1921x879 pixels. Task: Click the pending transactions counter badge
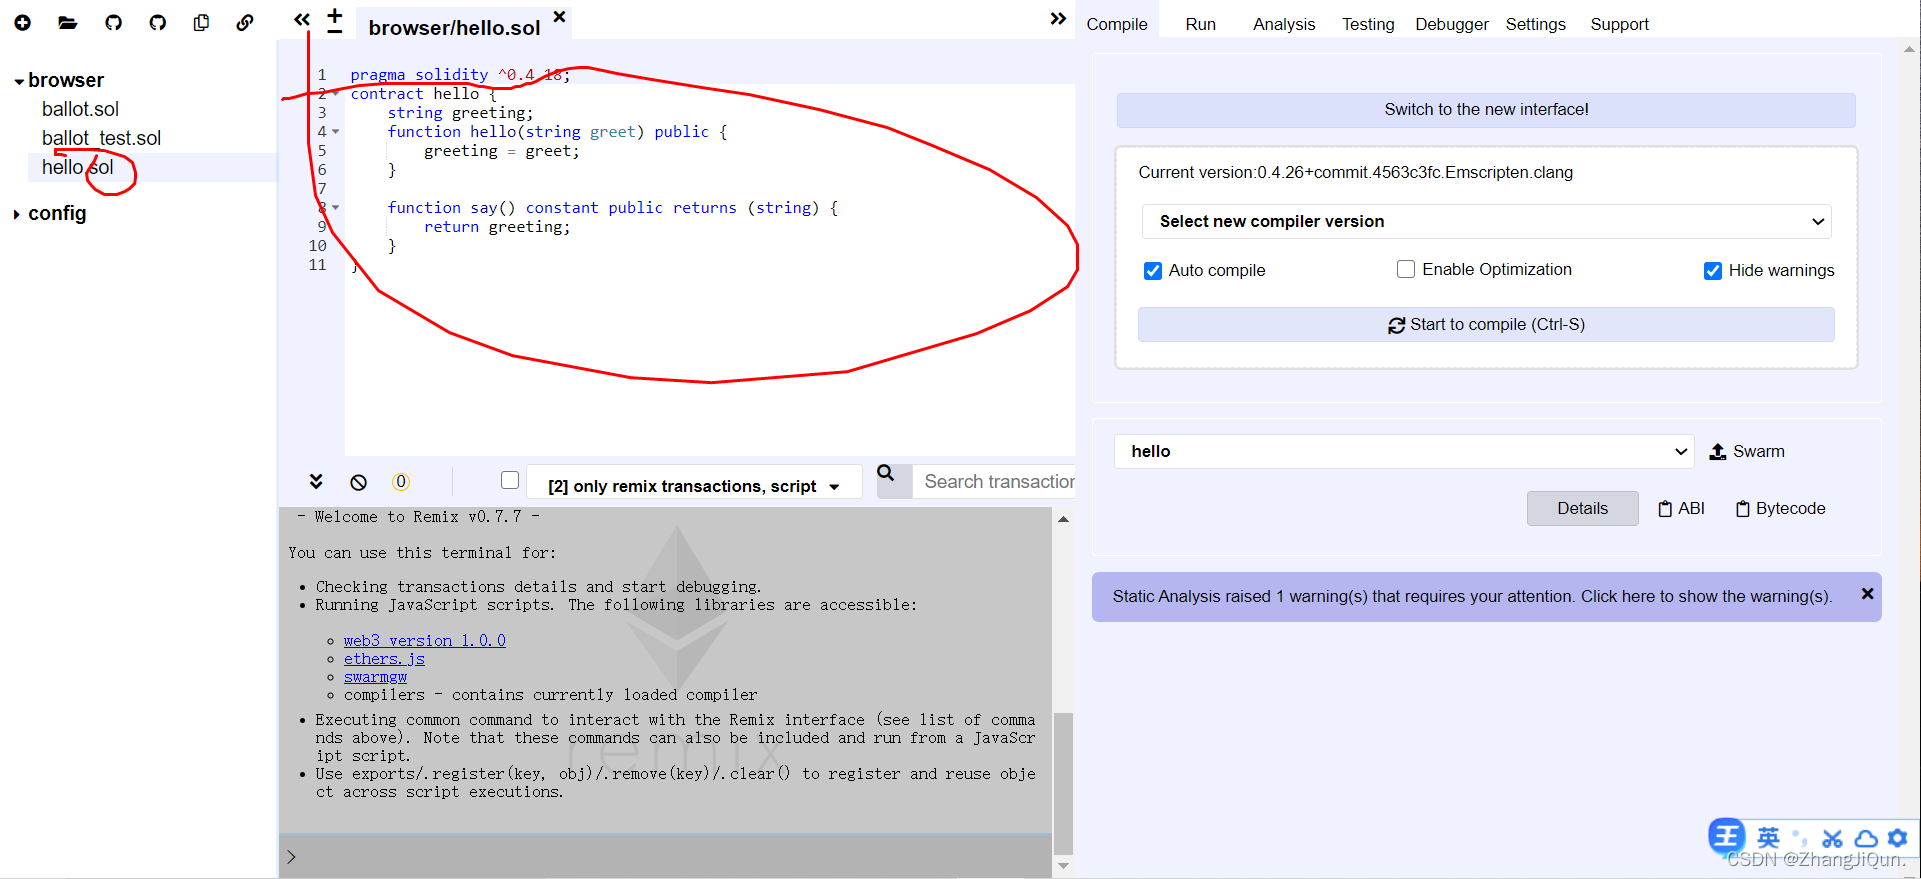[x=401, y=482]
